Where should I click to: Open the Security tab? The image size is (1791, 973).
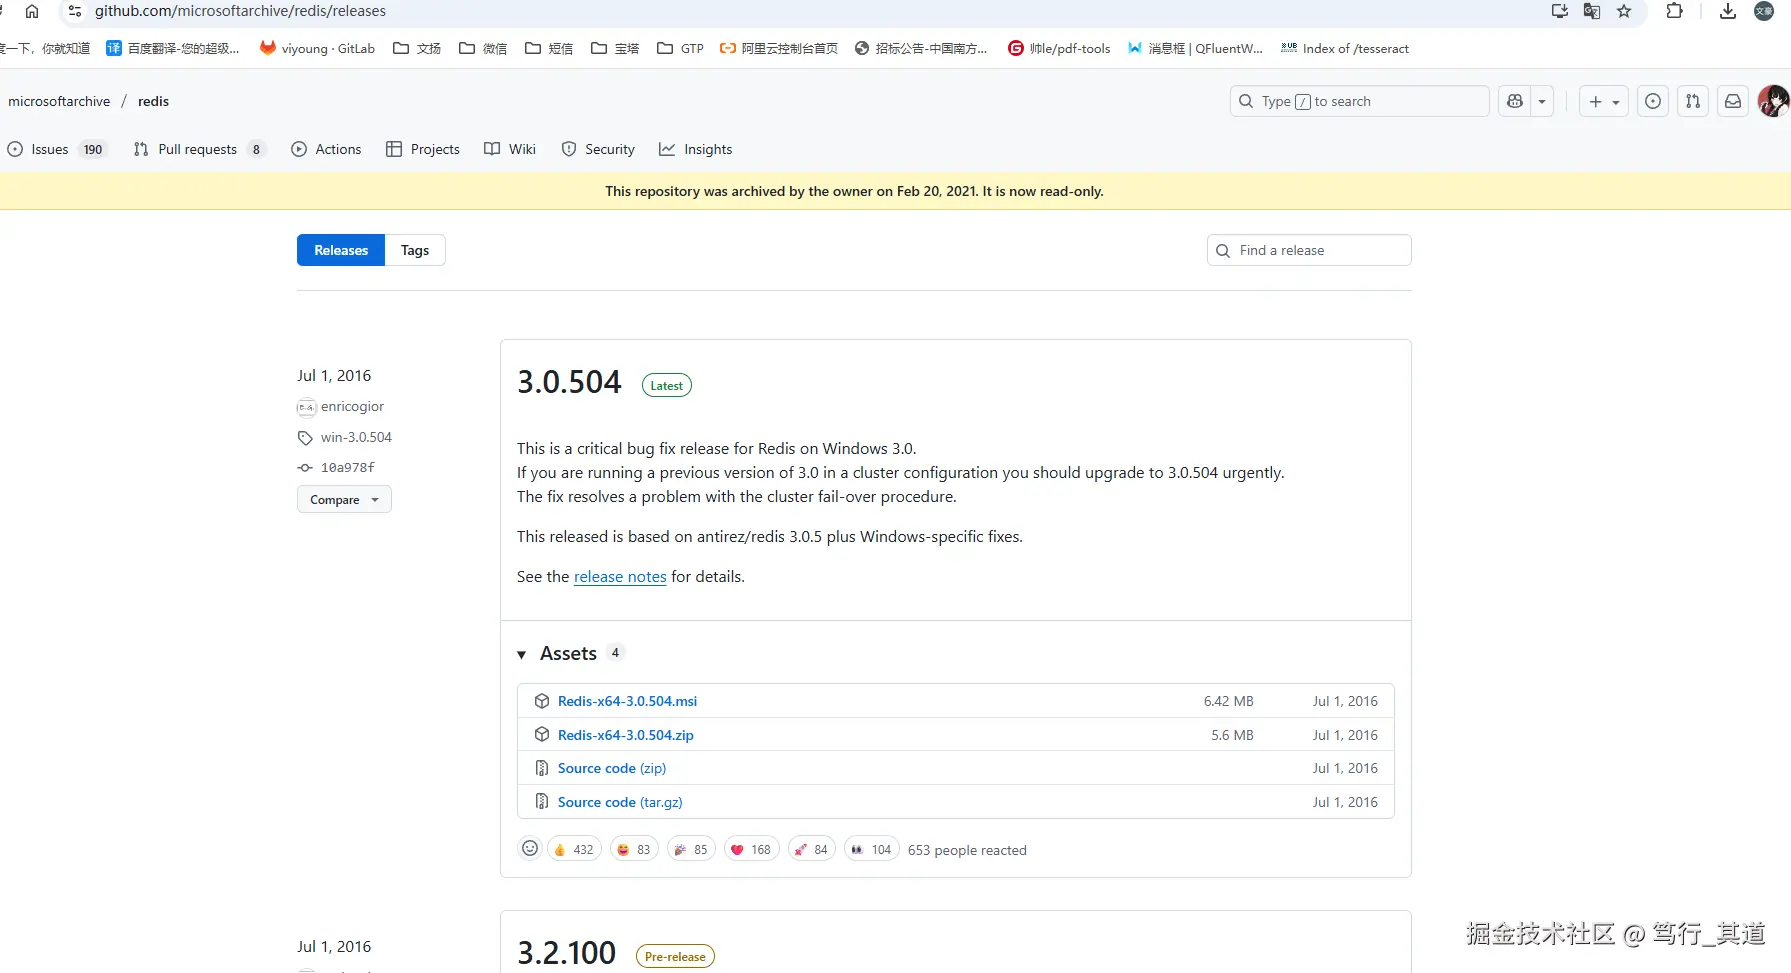click(598, 149)
